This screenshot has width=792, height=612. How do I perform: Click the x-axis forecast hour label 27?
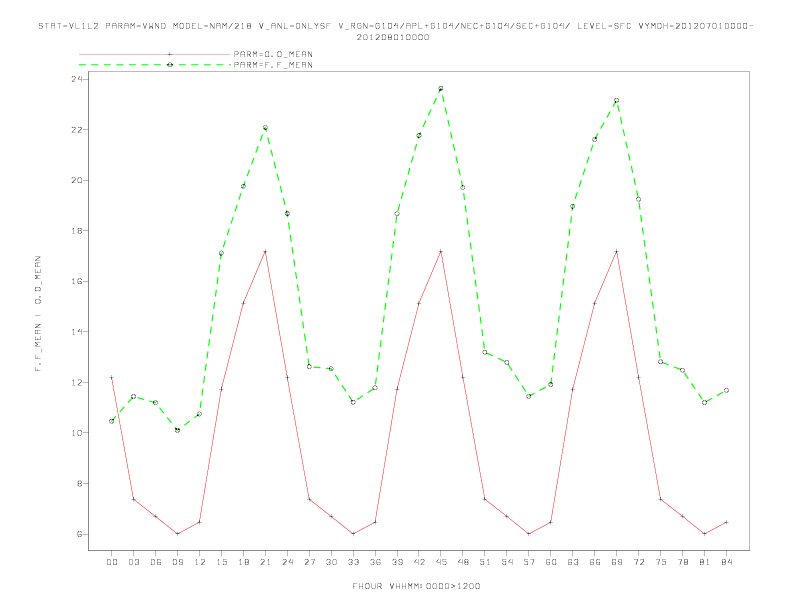pyautogui.click(x=309, y=562)
